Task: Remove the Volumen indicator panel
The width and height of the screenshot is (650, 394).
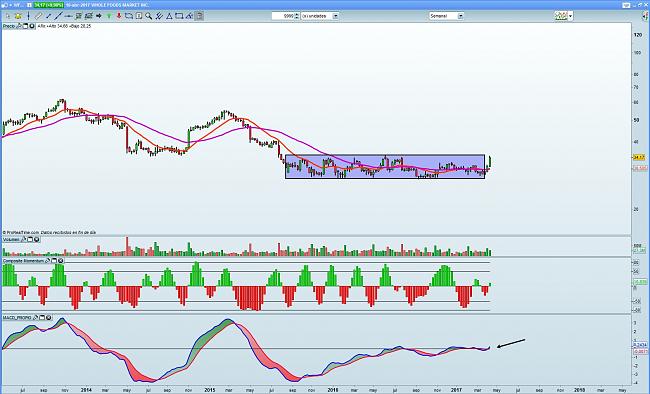Action: pyautogui.click(x=36, y=239)
